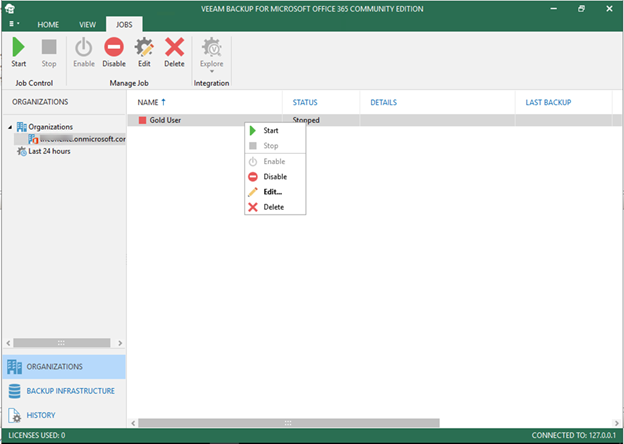
Task: Sort jobs by STATUS column header
Action: point(321,102)
